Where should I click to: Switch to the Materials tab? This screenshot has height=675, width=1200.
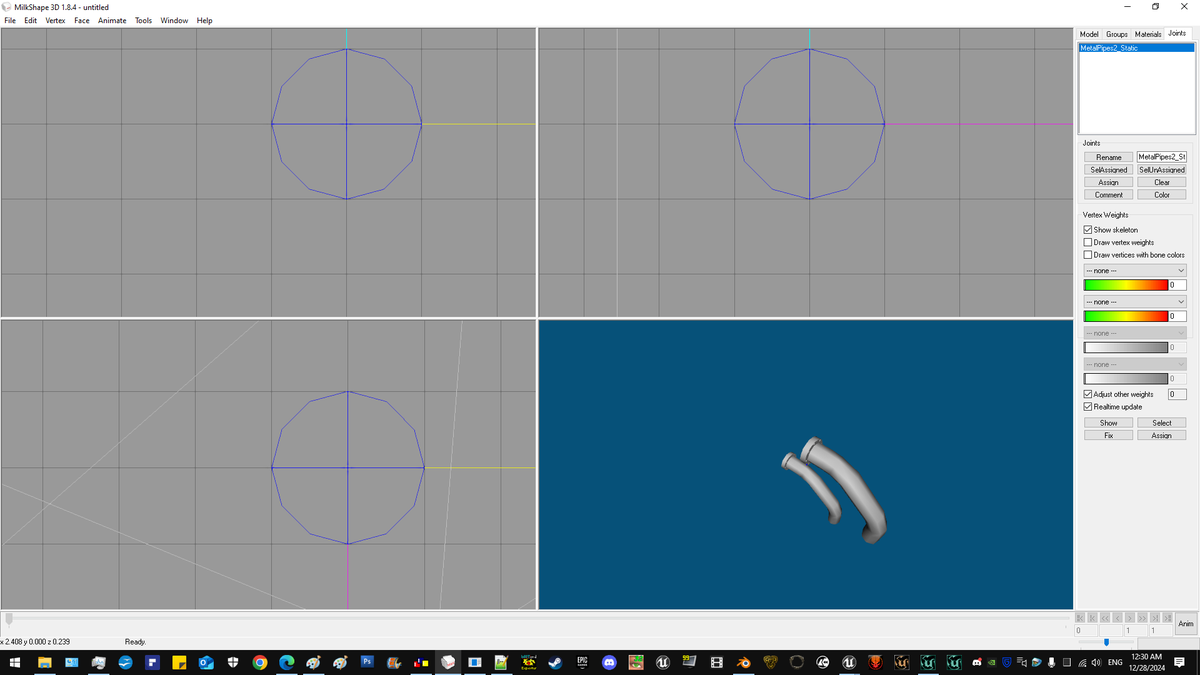point(1148,34)
